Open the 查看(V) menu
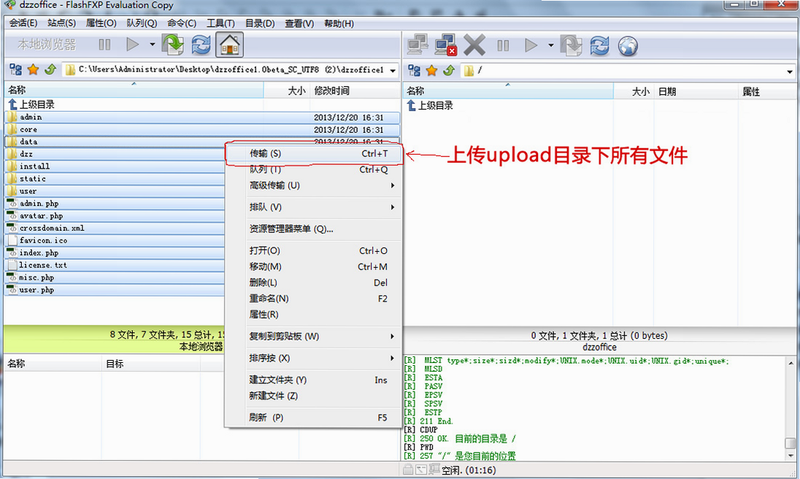The height and width of the screenshot is (479, 800). coord(299,23)
